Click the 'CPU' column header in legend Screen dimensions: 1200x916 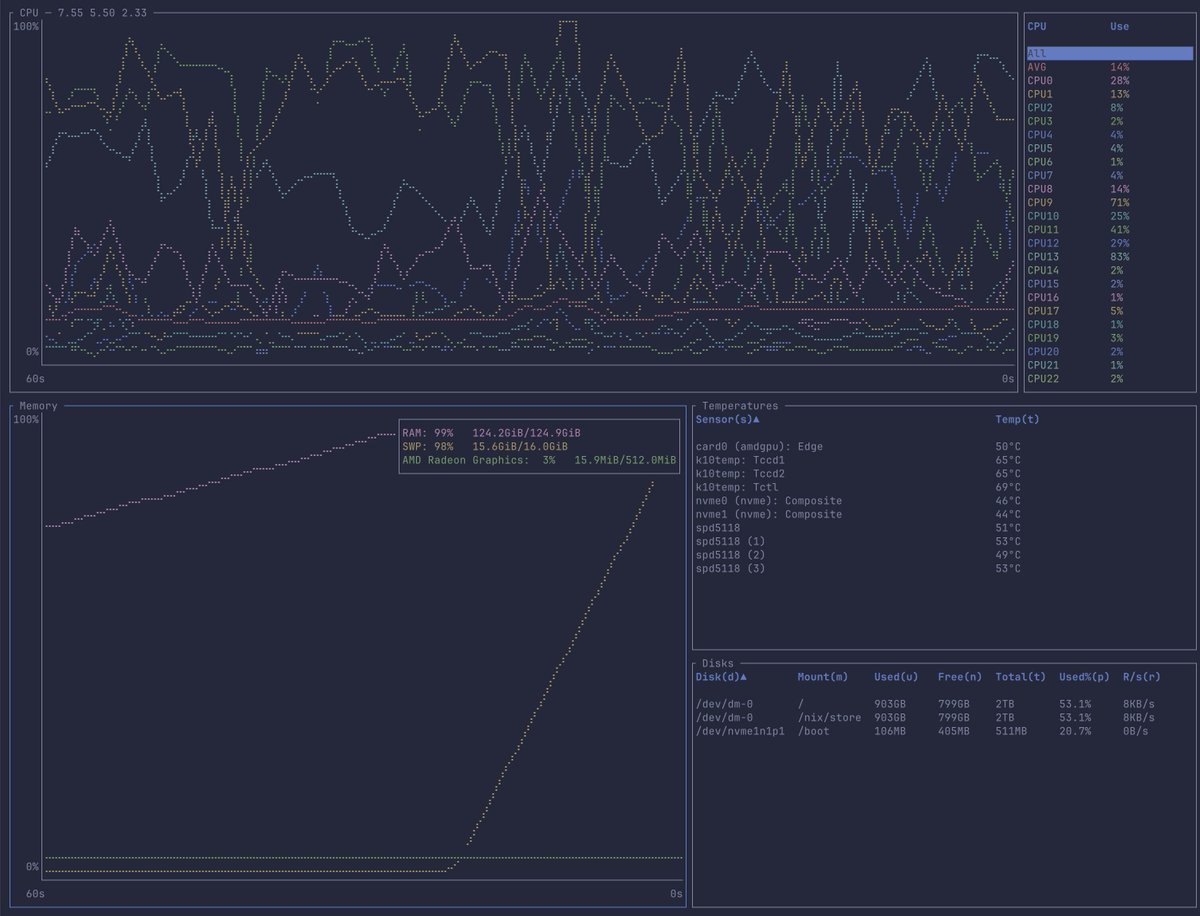tap(1037, 26)
